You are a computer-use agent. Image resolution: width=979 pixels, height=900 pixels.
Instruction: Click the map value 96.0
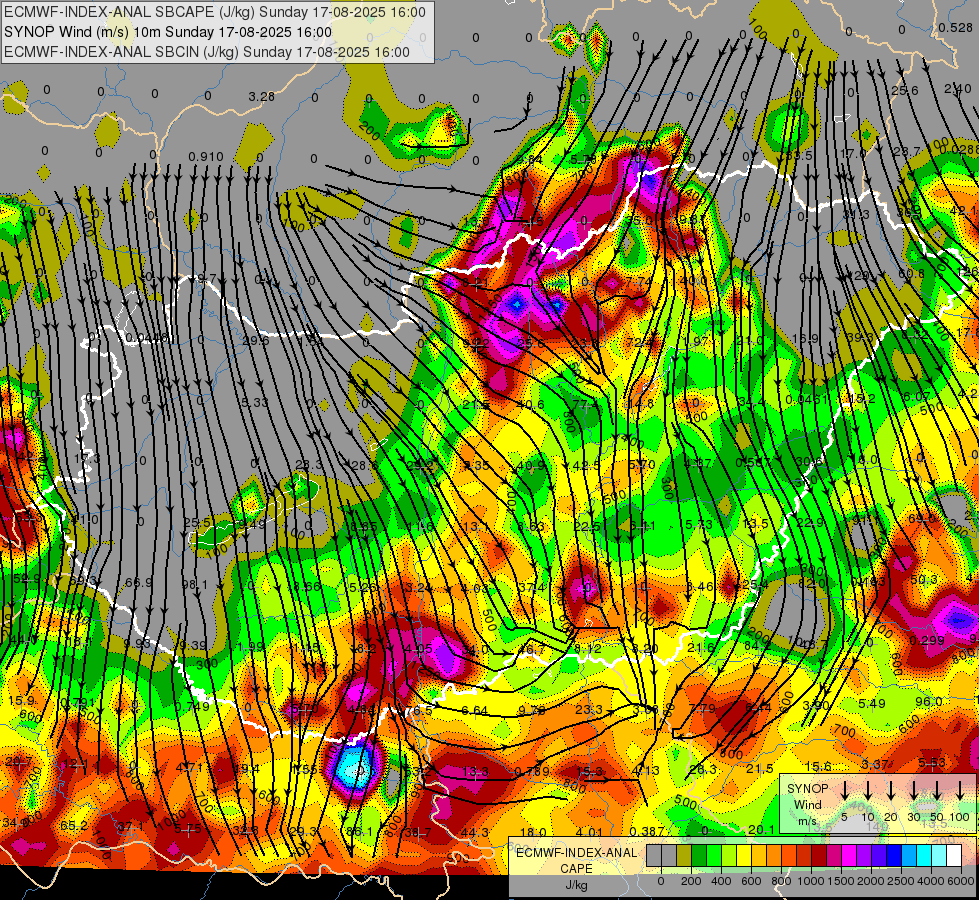[928, 702]
